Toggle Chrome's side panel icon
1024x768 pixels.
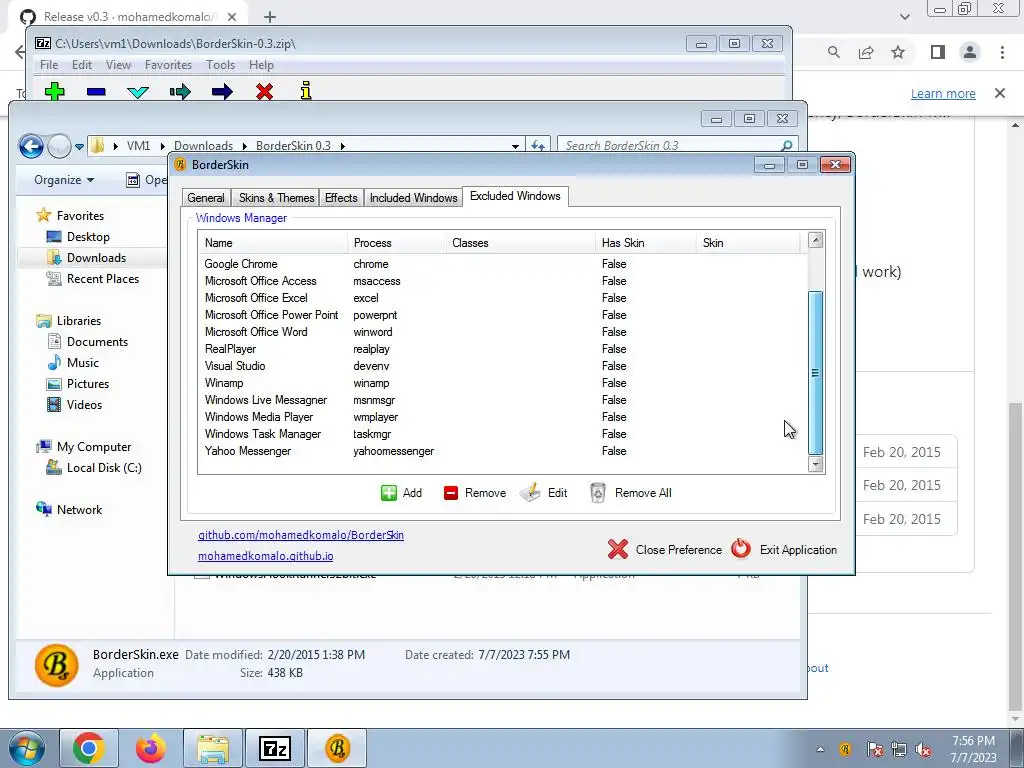pyautogui.click(x=938, y=52)
